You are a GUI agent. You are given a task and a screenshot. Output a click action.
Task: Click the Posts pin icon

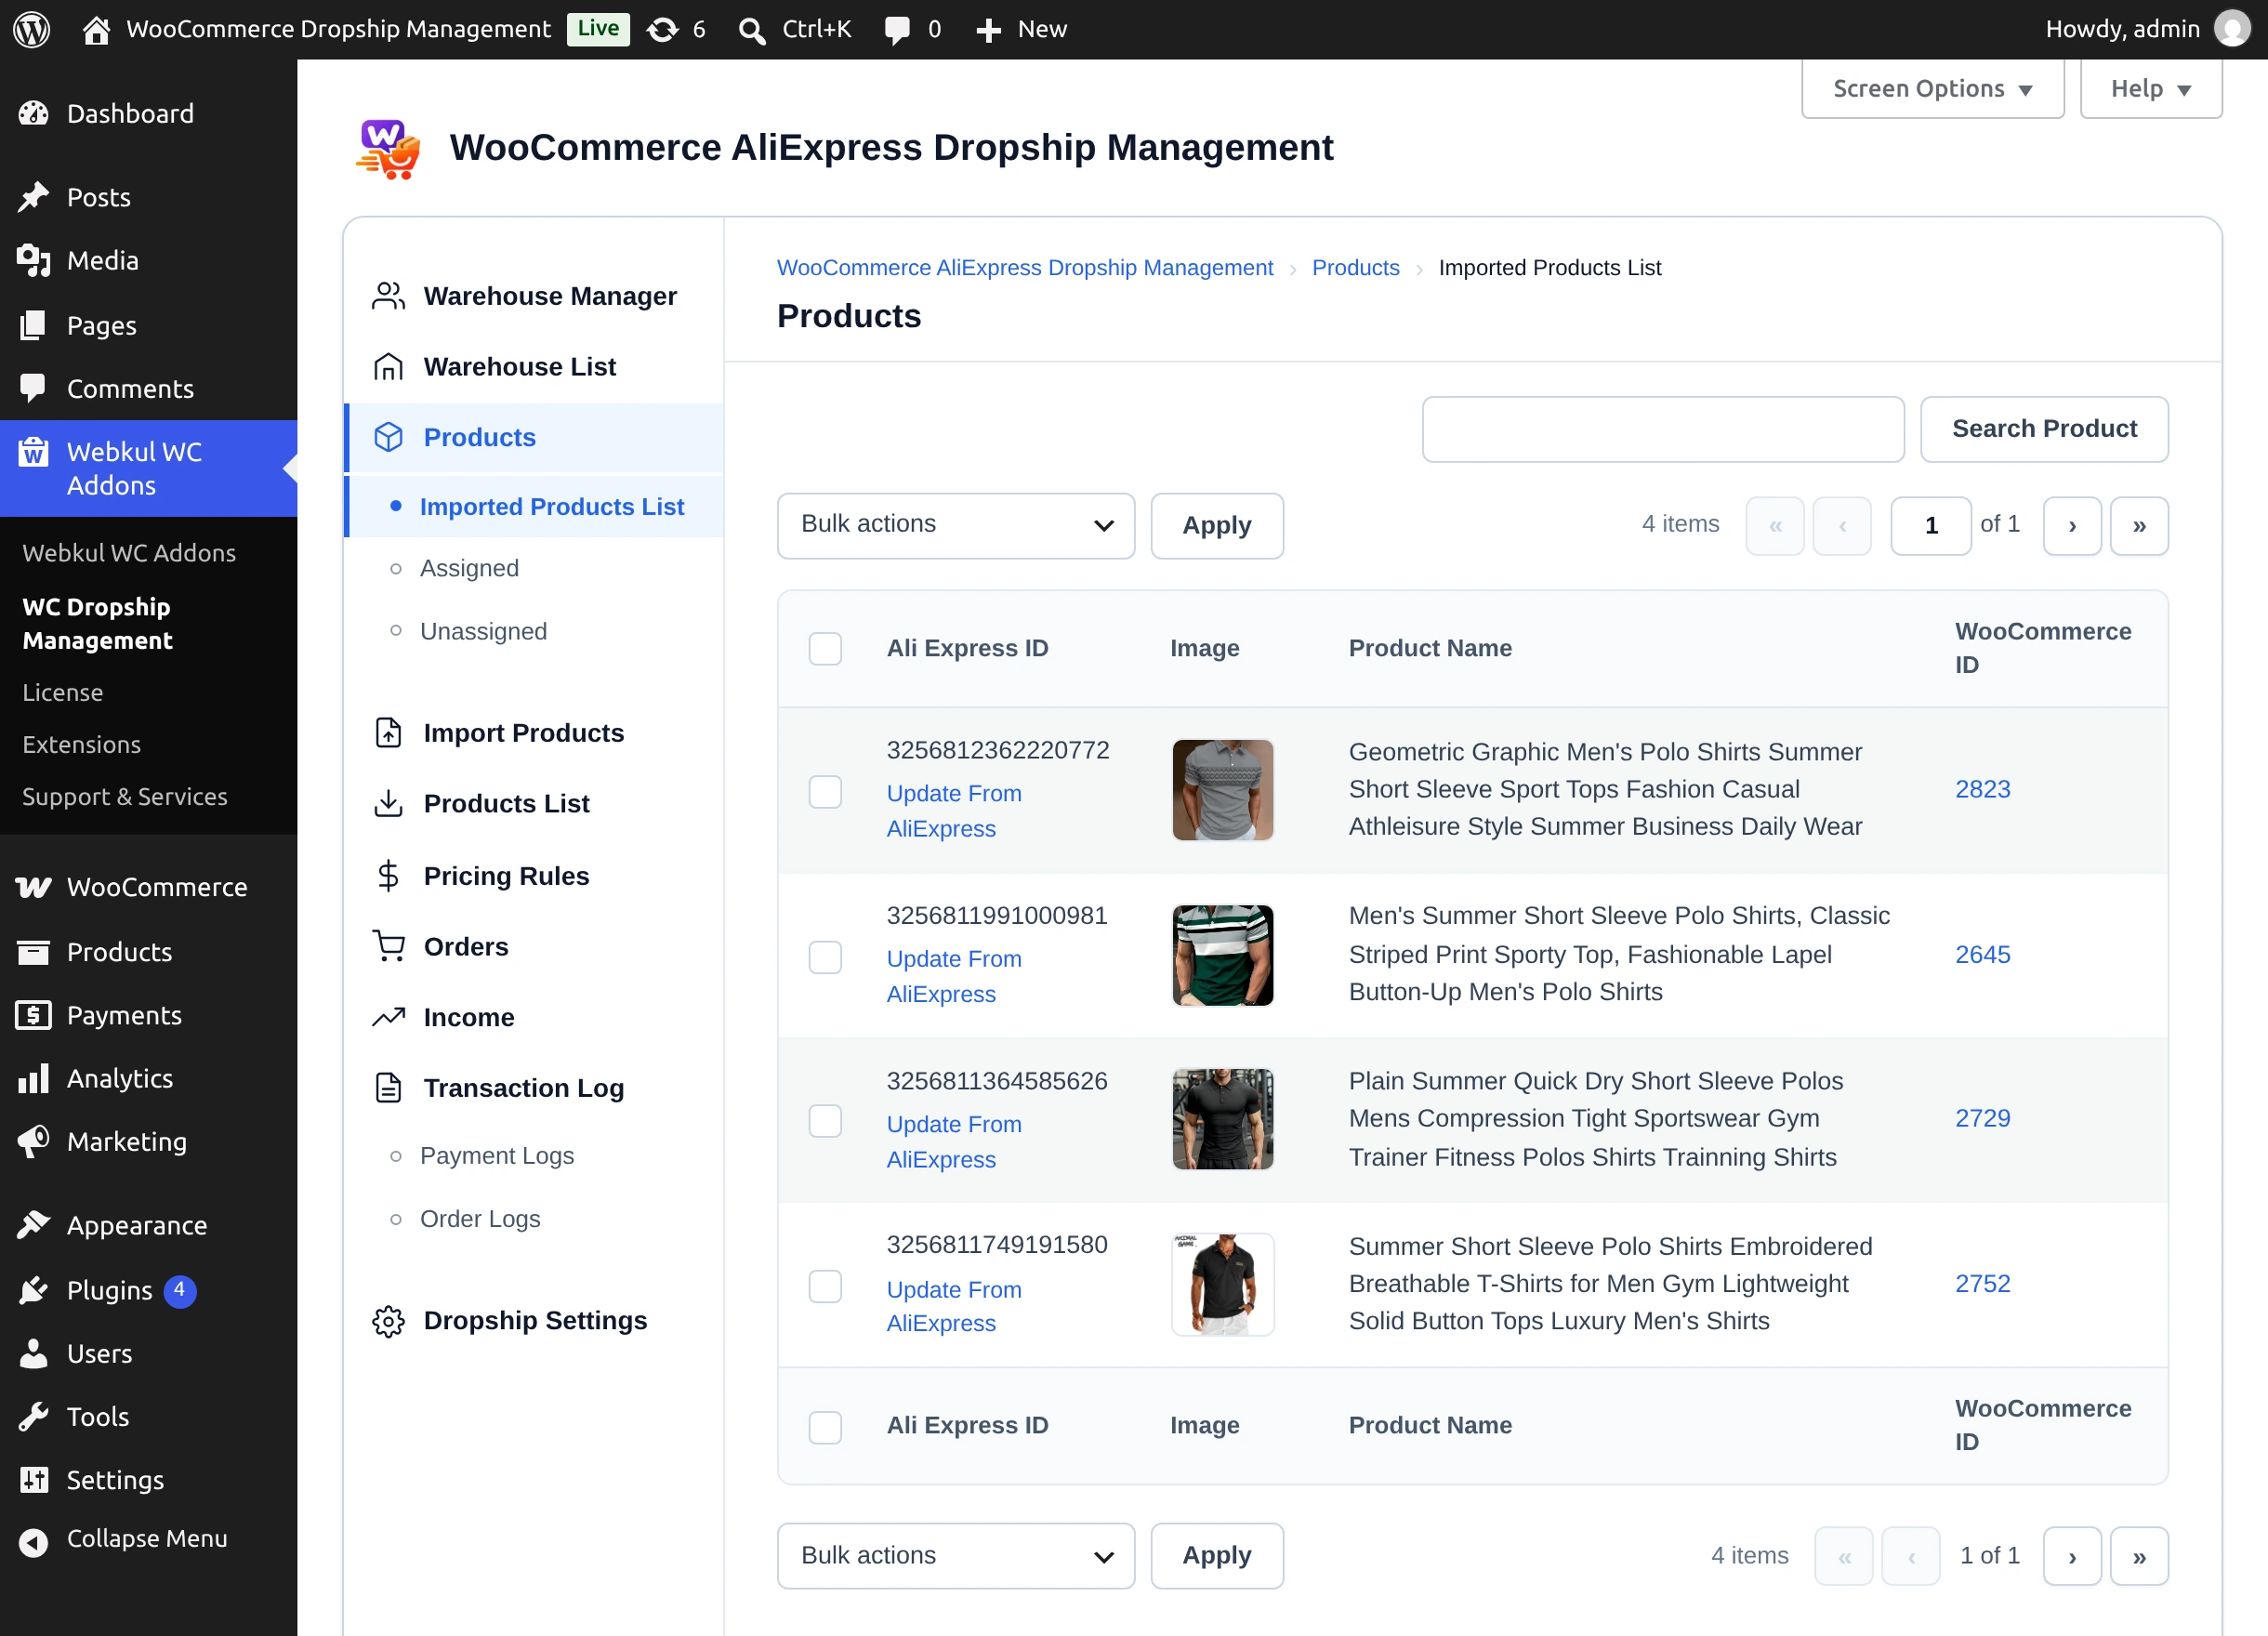point(34,197)
